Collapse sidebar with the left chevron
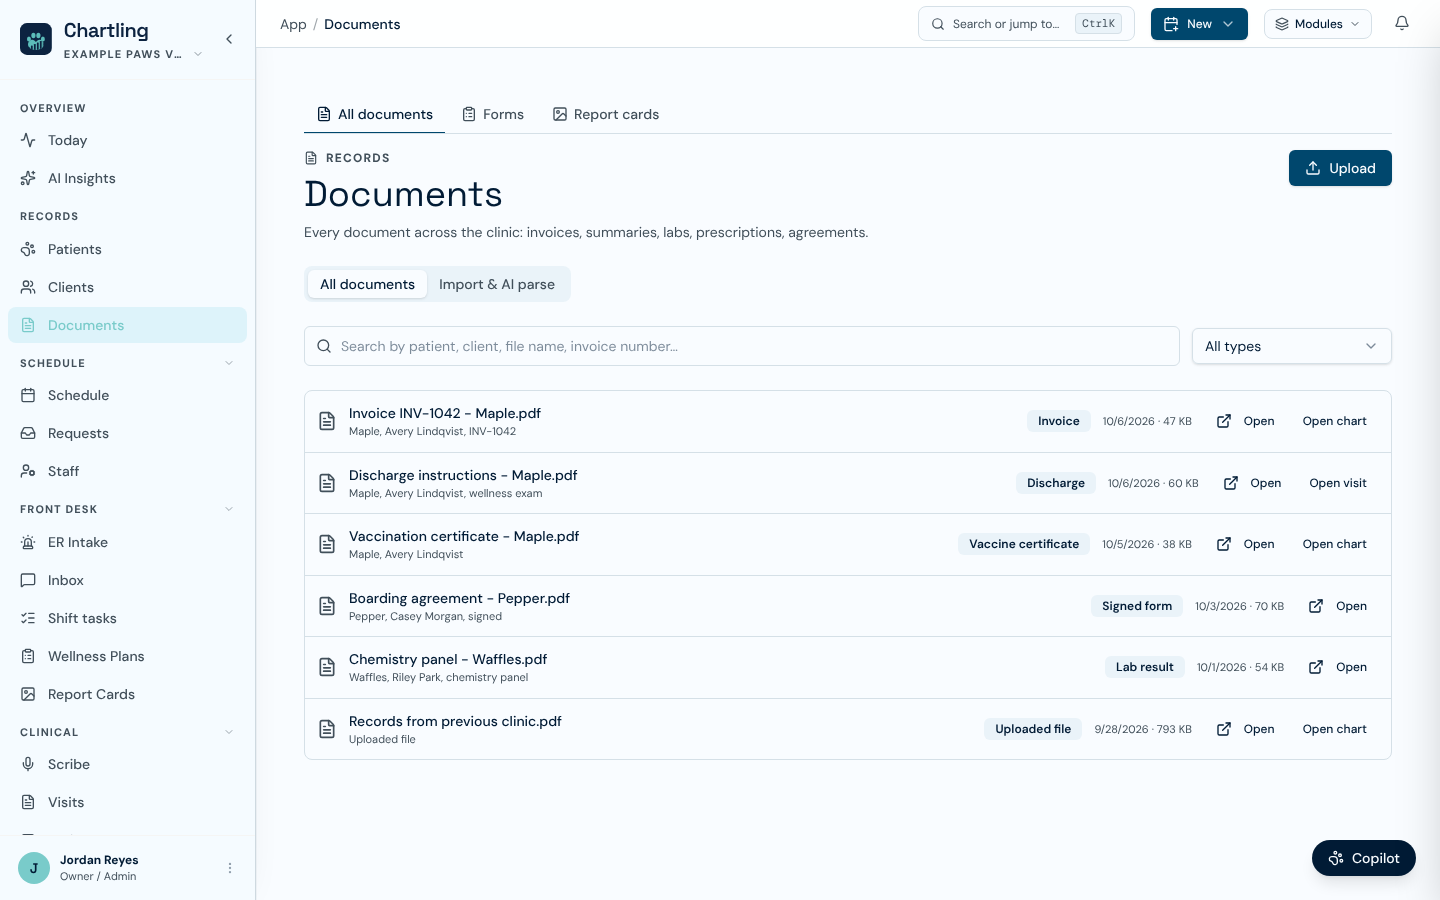 tap(229, 39)
